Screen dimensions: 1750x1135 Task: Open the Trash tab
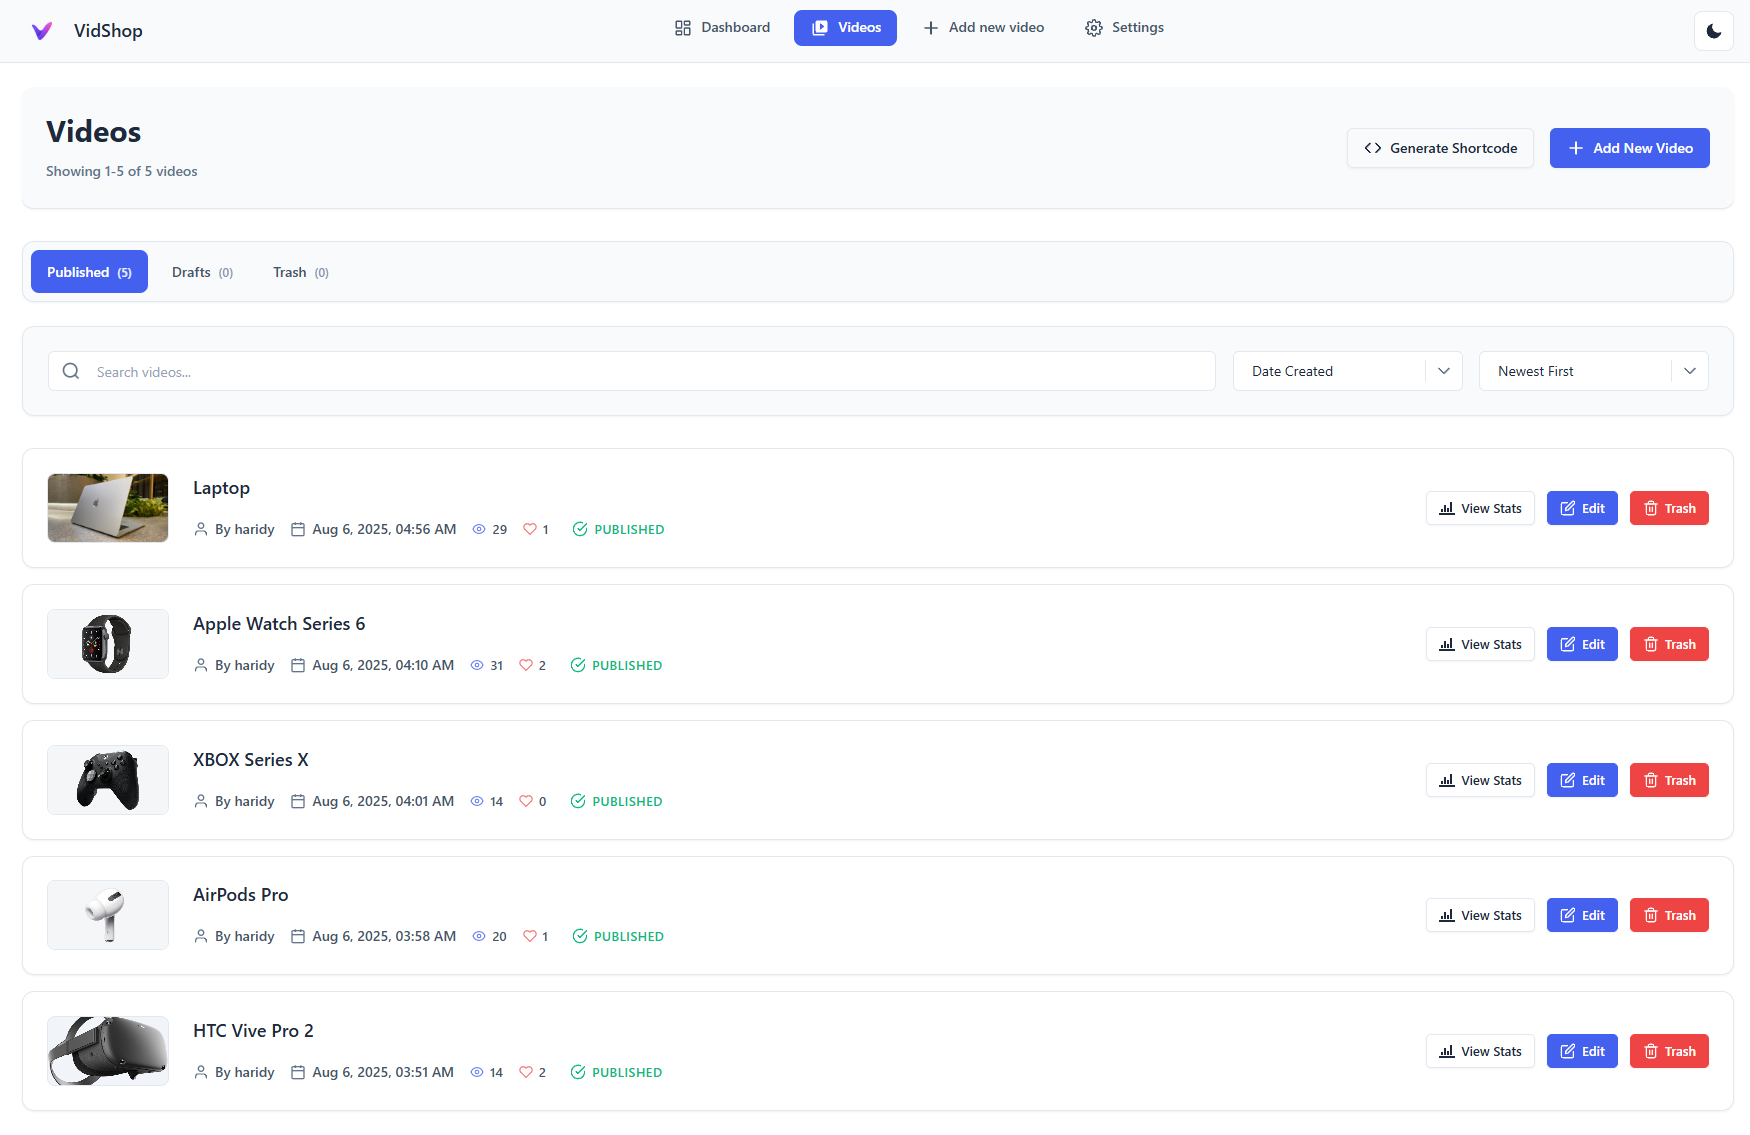click(300, 272)
